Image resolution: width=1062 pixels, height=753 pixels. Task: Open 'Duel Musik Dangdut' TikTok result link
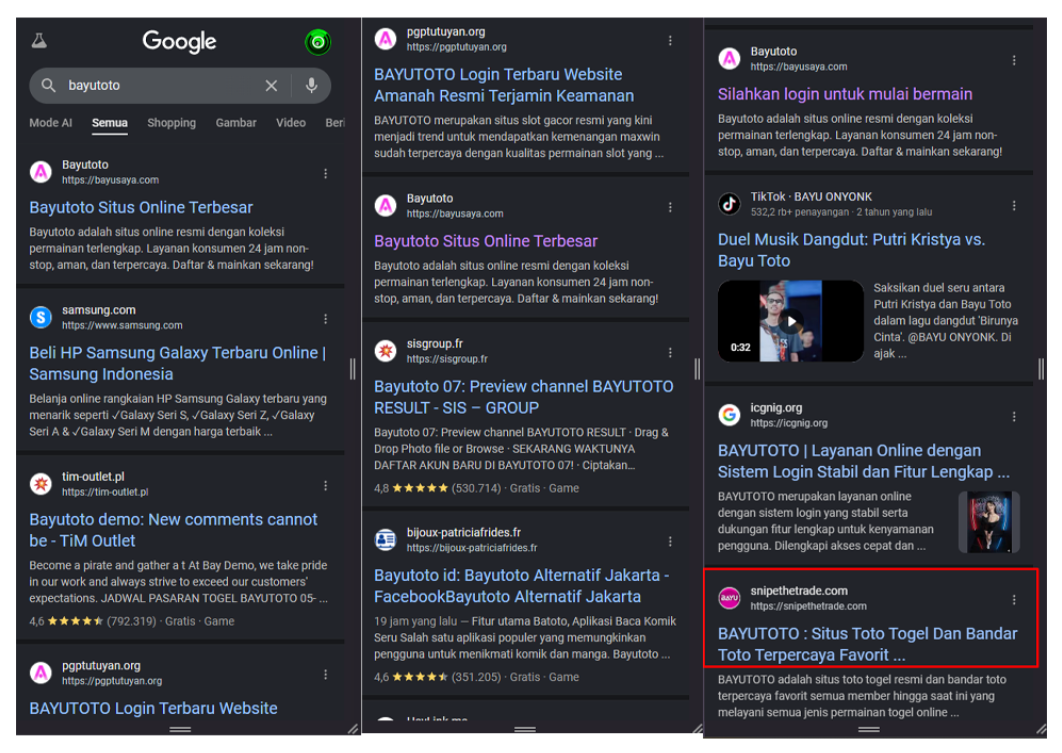pos(851,250)
